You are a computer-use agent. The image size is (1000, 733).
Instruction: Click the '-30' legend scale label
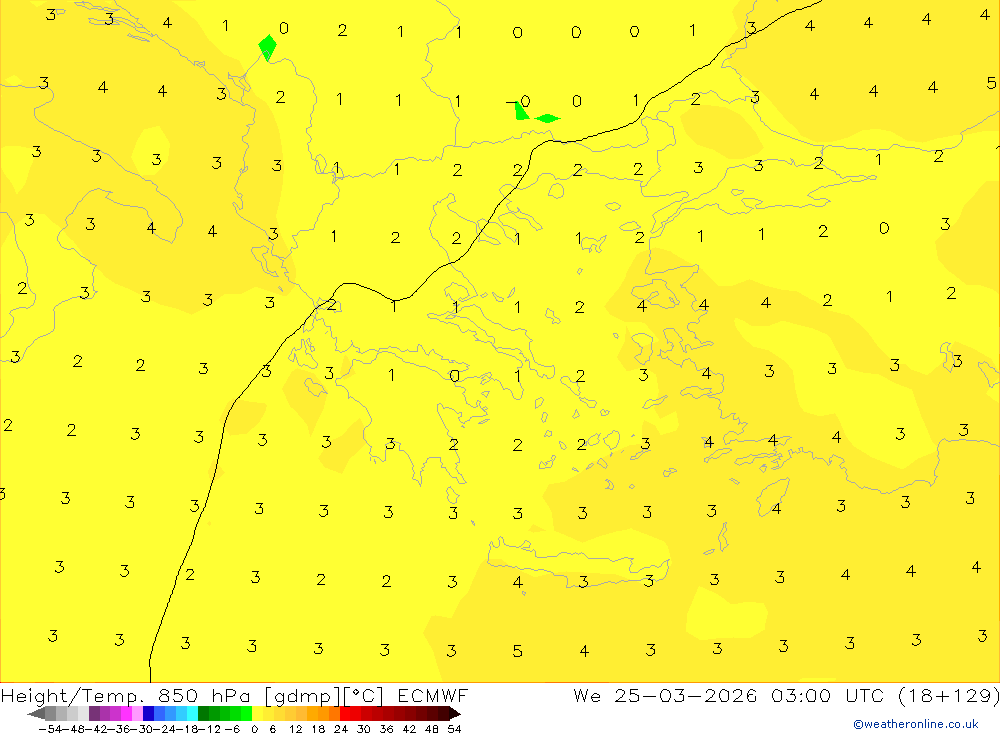point(144,729)
